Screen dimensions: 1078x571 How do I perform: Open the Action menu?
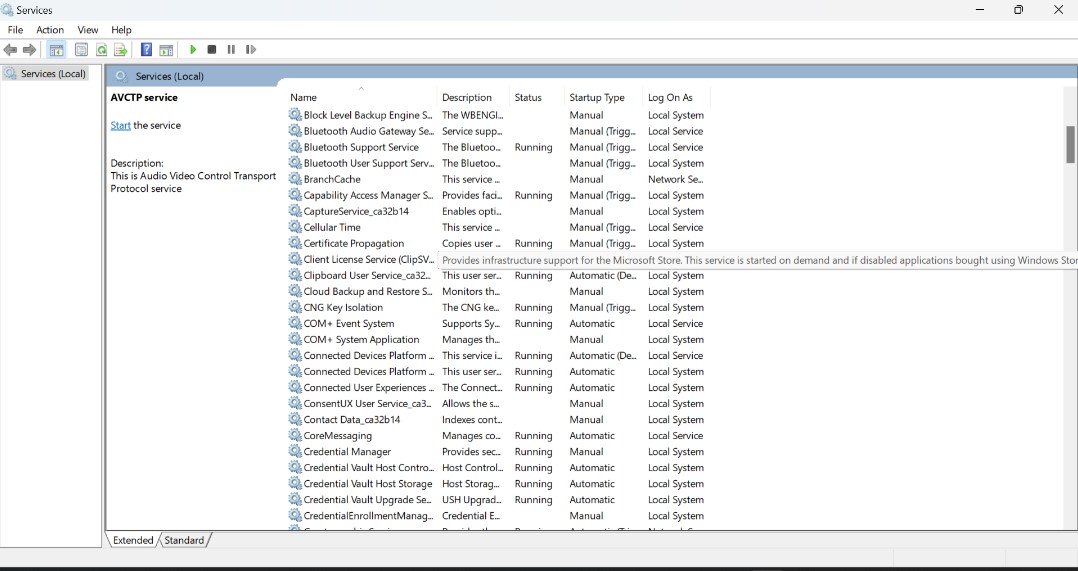[50, 30]
